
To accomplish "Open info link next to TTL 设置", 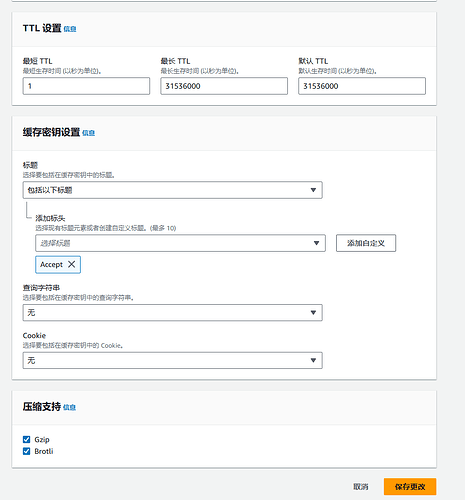I will (70, 29).
